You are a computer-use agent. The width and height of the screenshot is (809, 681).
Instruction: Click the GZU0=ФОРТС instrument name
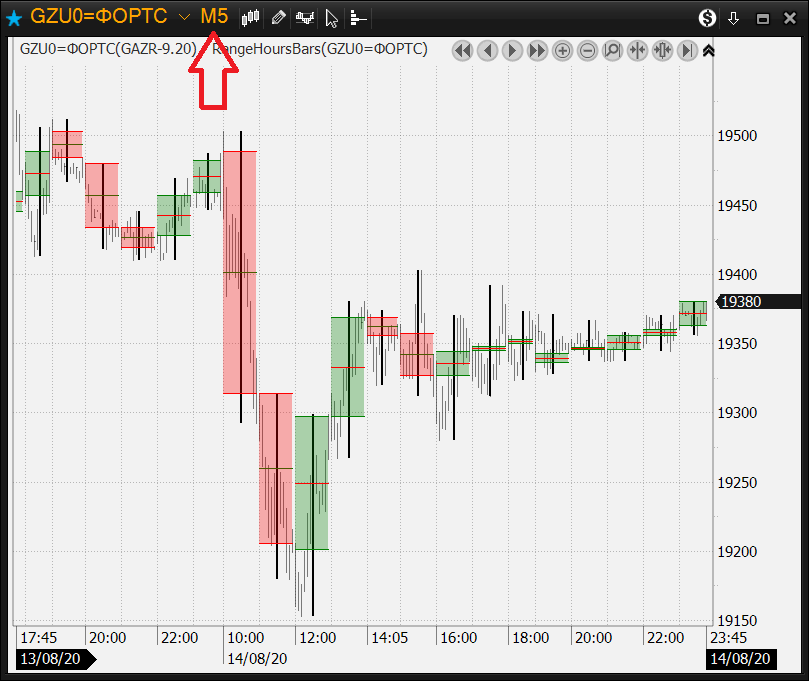click(x=98, y=17)
